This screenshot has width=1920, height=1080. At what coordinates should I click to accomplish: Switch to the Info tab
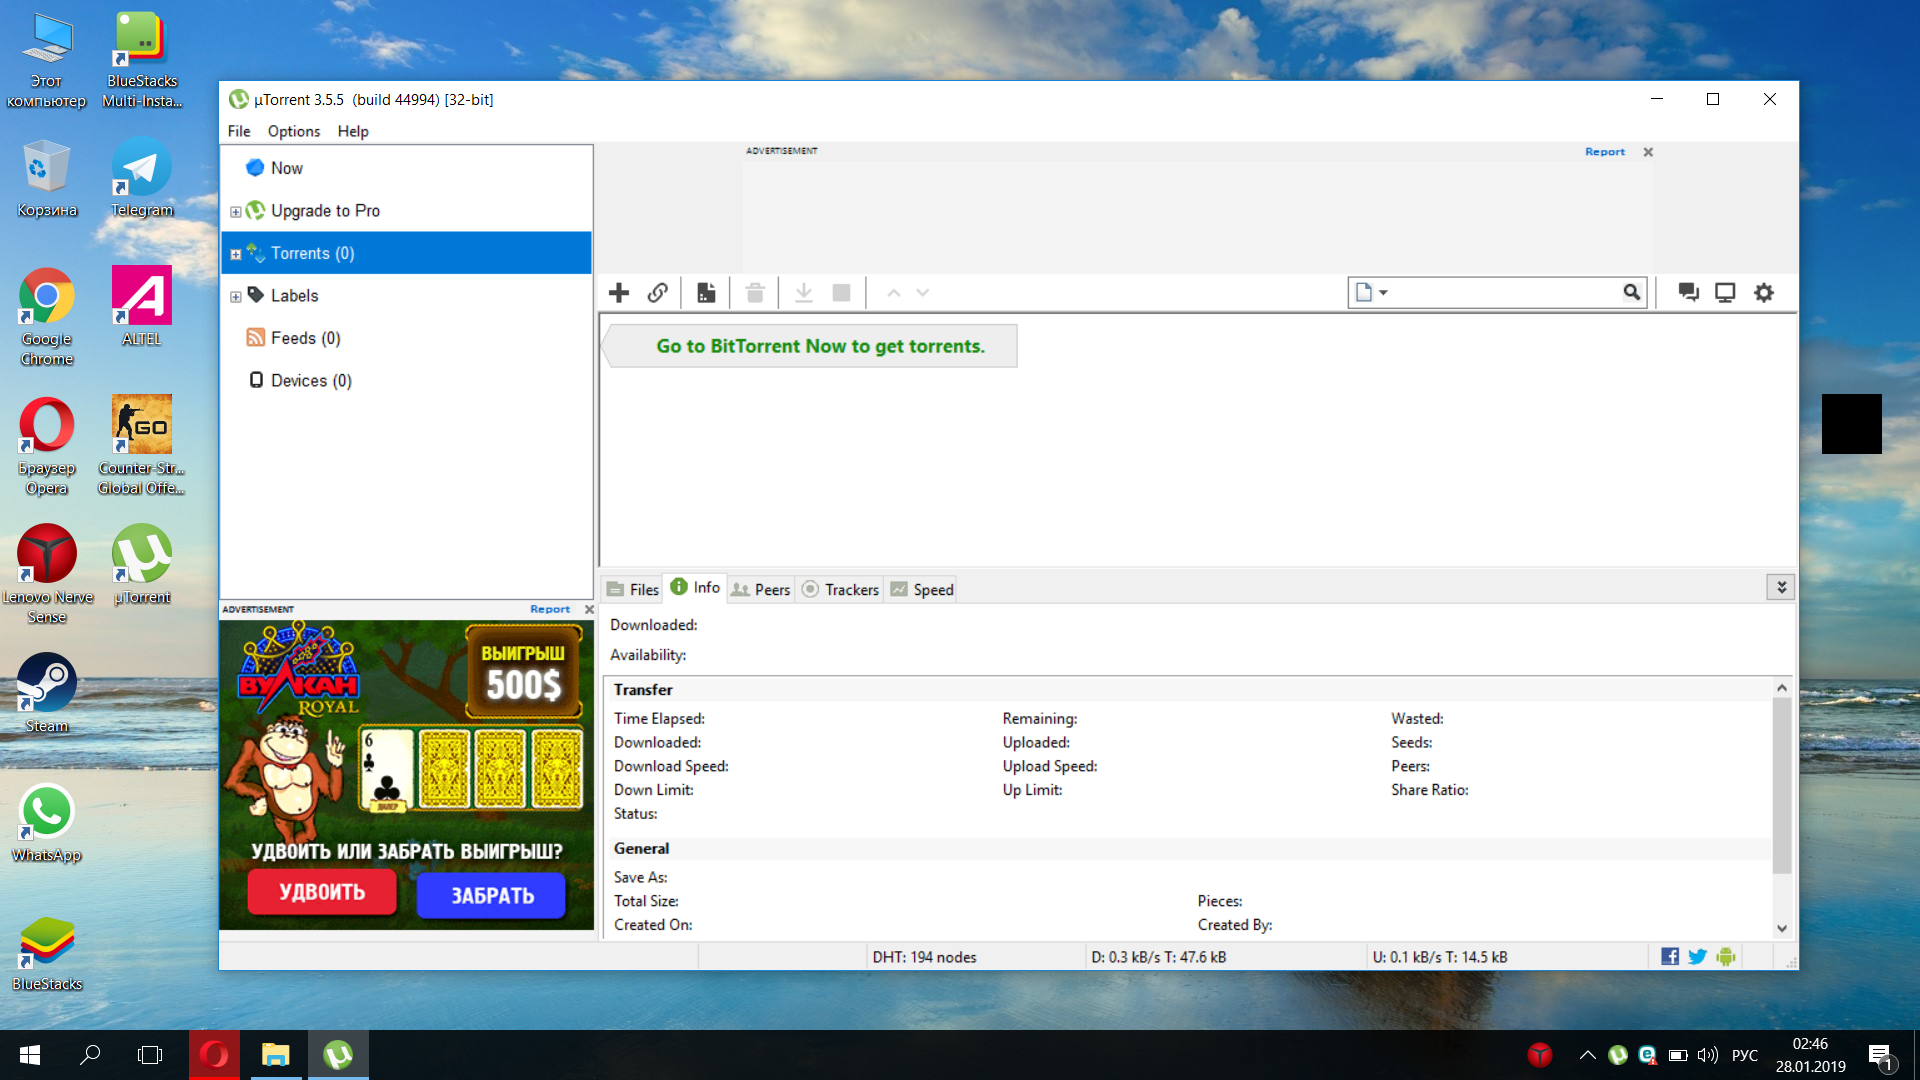[695, 588]
